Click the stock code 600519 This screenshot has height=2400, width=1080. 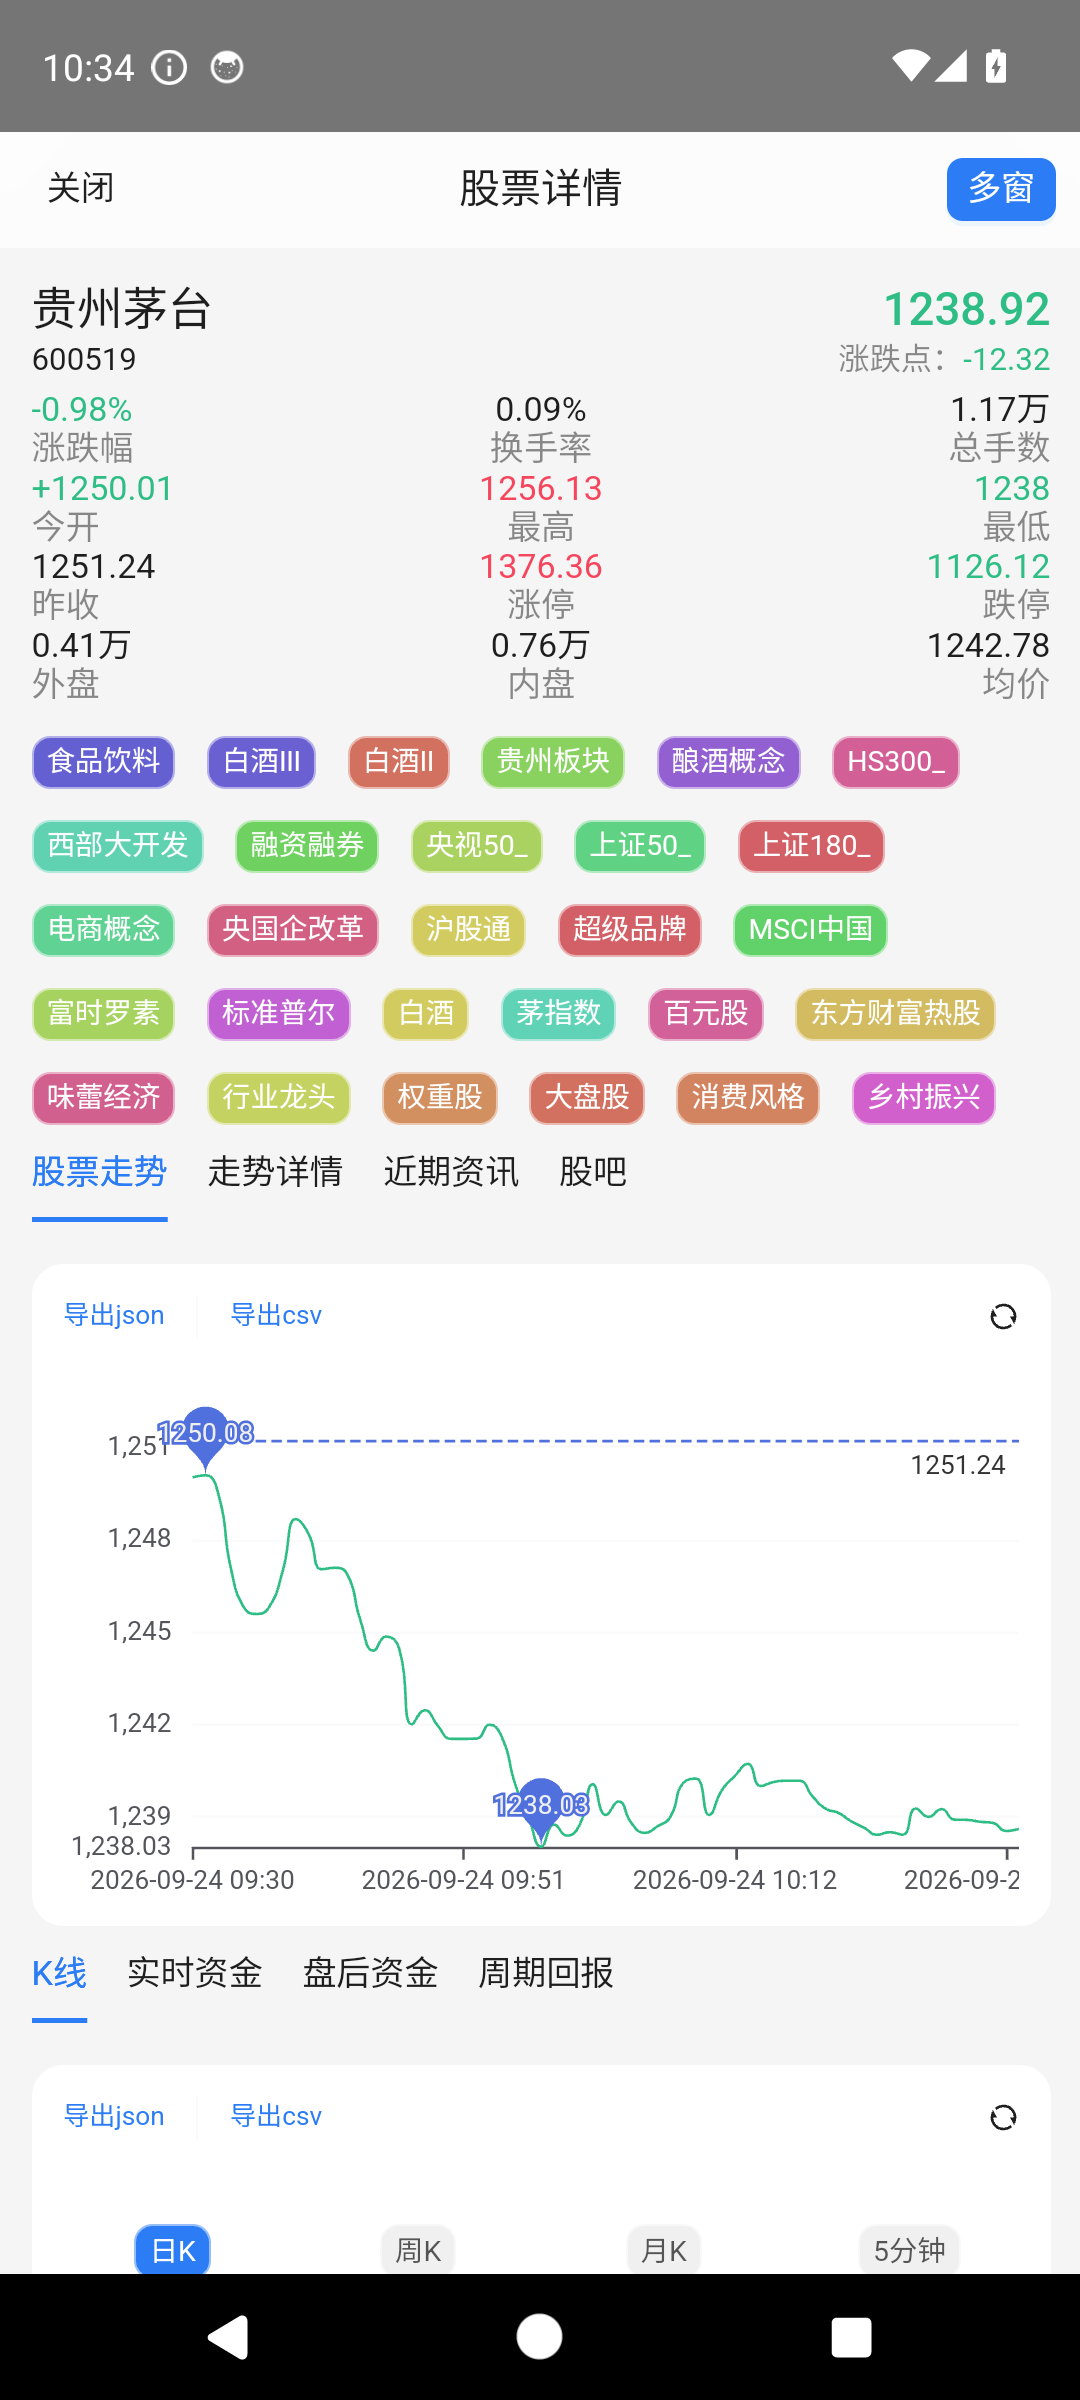tap(84, 359)
